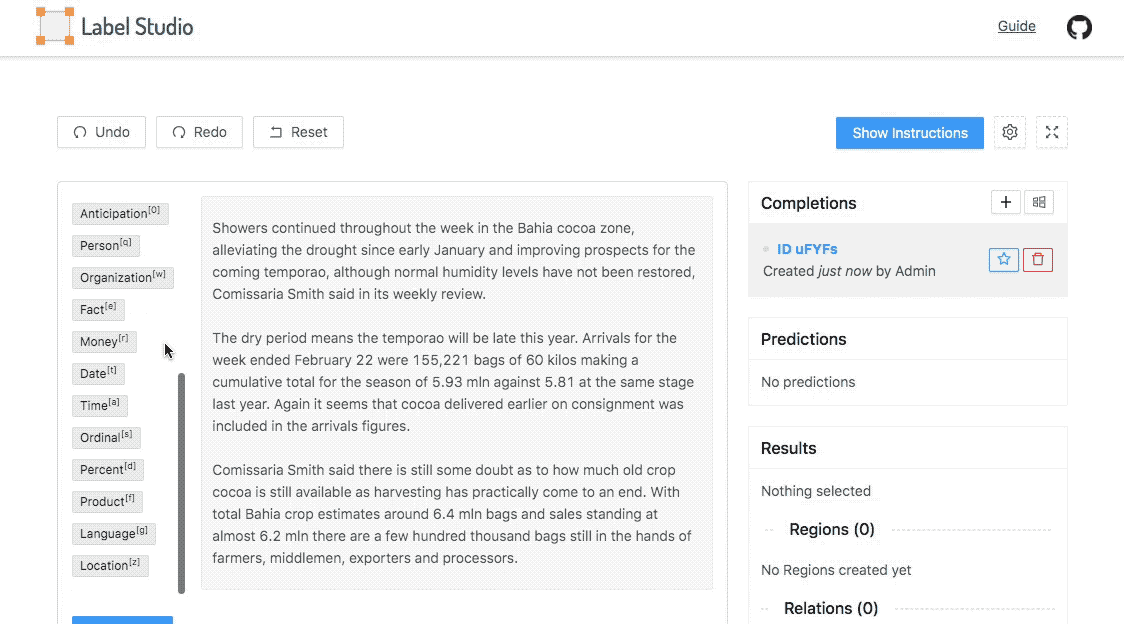Viewport: 1124px width, 624px height.
Task: Toggle fullscreen mode icon
Action: point(1052,133)
